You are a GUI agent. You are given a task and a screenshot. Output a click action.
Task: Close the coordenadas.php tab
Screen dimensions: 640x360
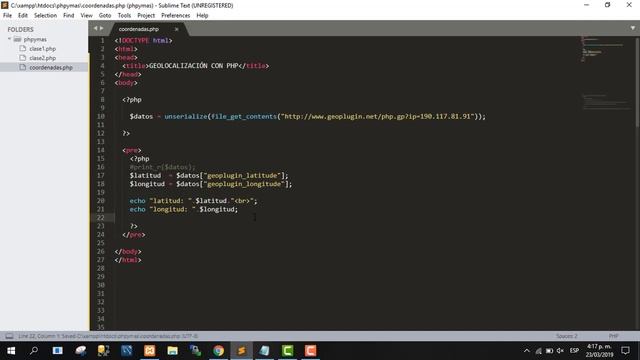(x=176, y=29)
